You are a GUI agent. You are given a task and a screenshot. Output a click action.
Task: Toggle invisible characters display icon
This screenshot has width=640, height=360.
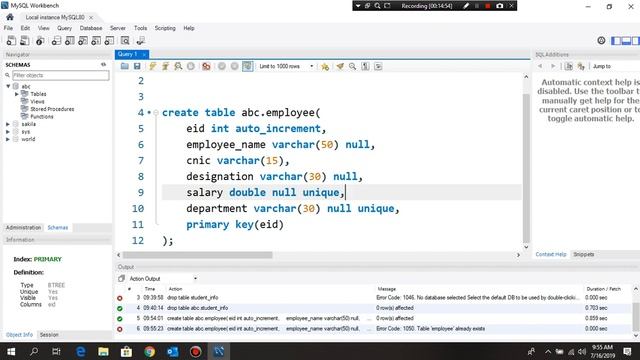[365, 66]
